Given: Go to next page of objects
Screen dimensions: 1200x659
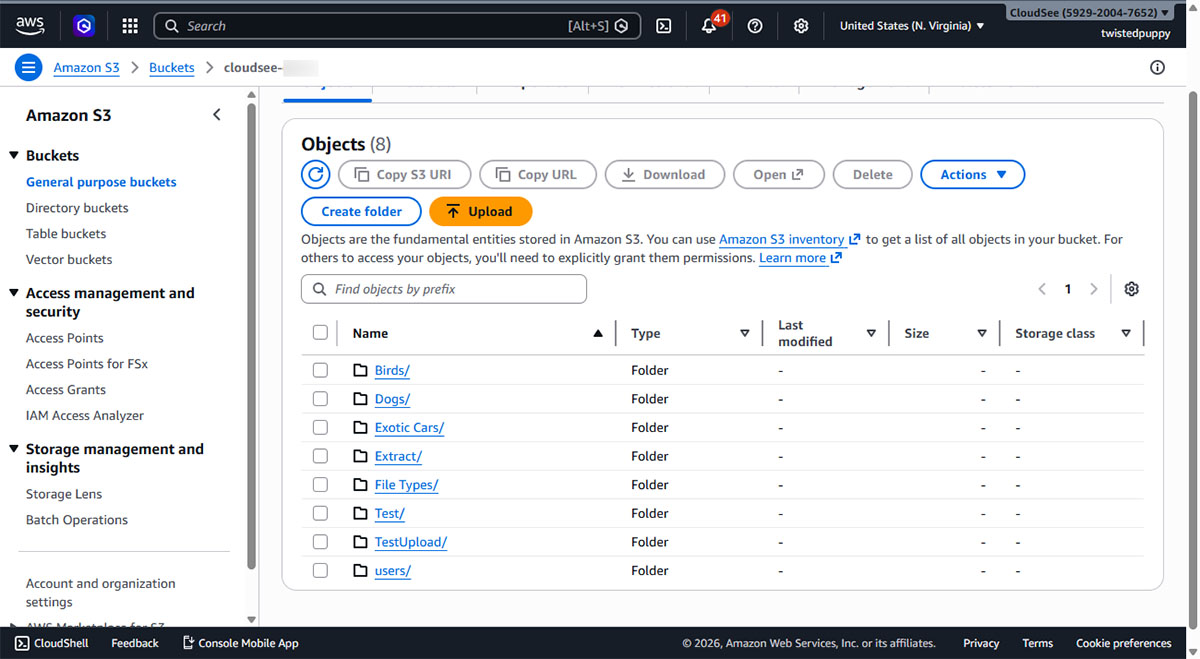Looking at the screenshot, I should coord(1094,289).
